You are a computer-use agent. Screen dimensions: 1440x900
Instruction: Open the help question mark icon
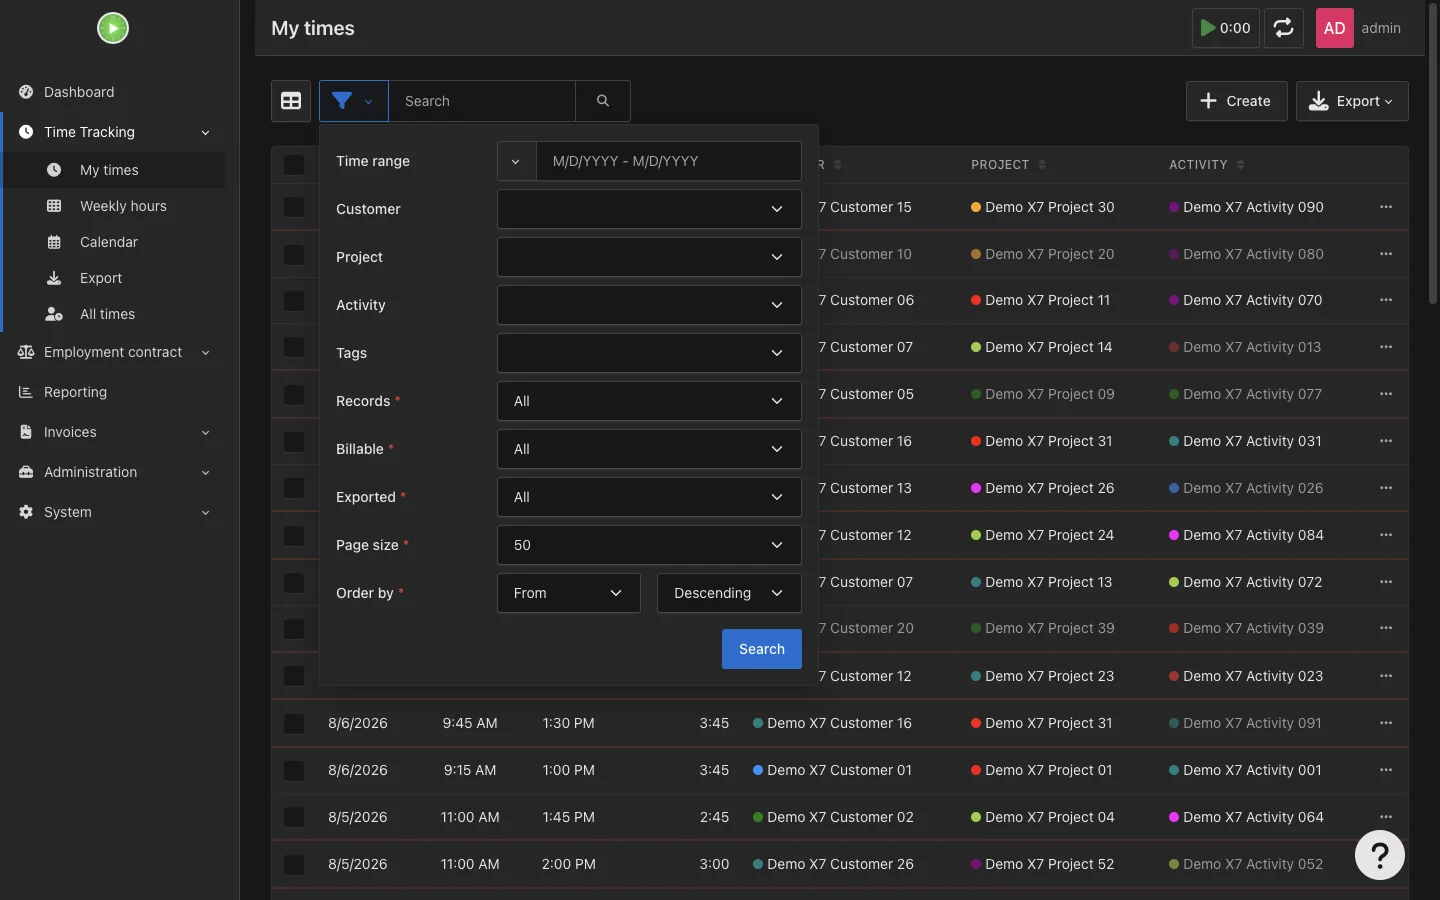click(x=1380, y=855)
